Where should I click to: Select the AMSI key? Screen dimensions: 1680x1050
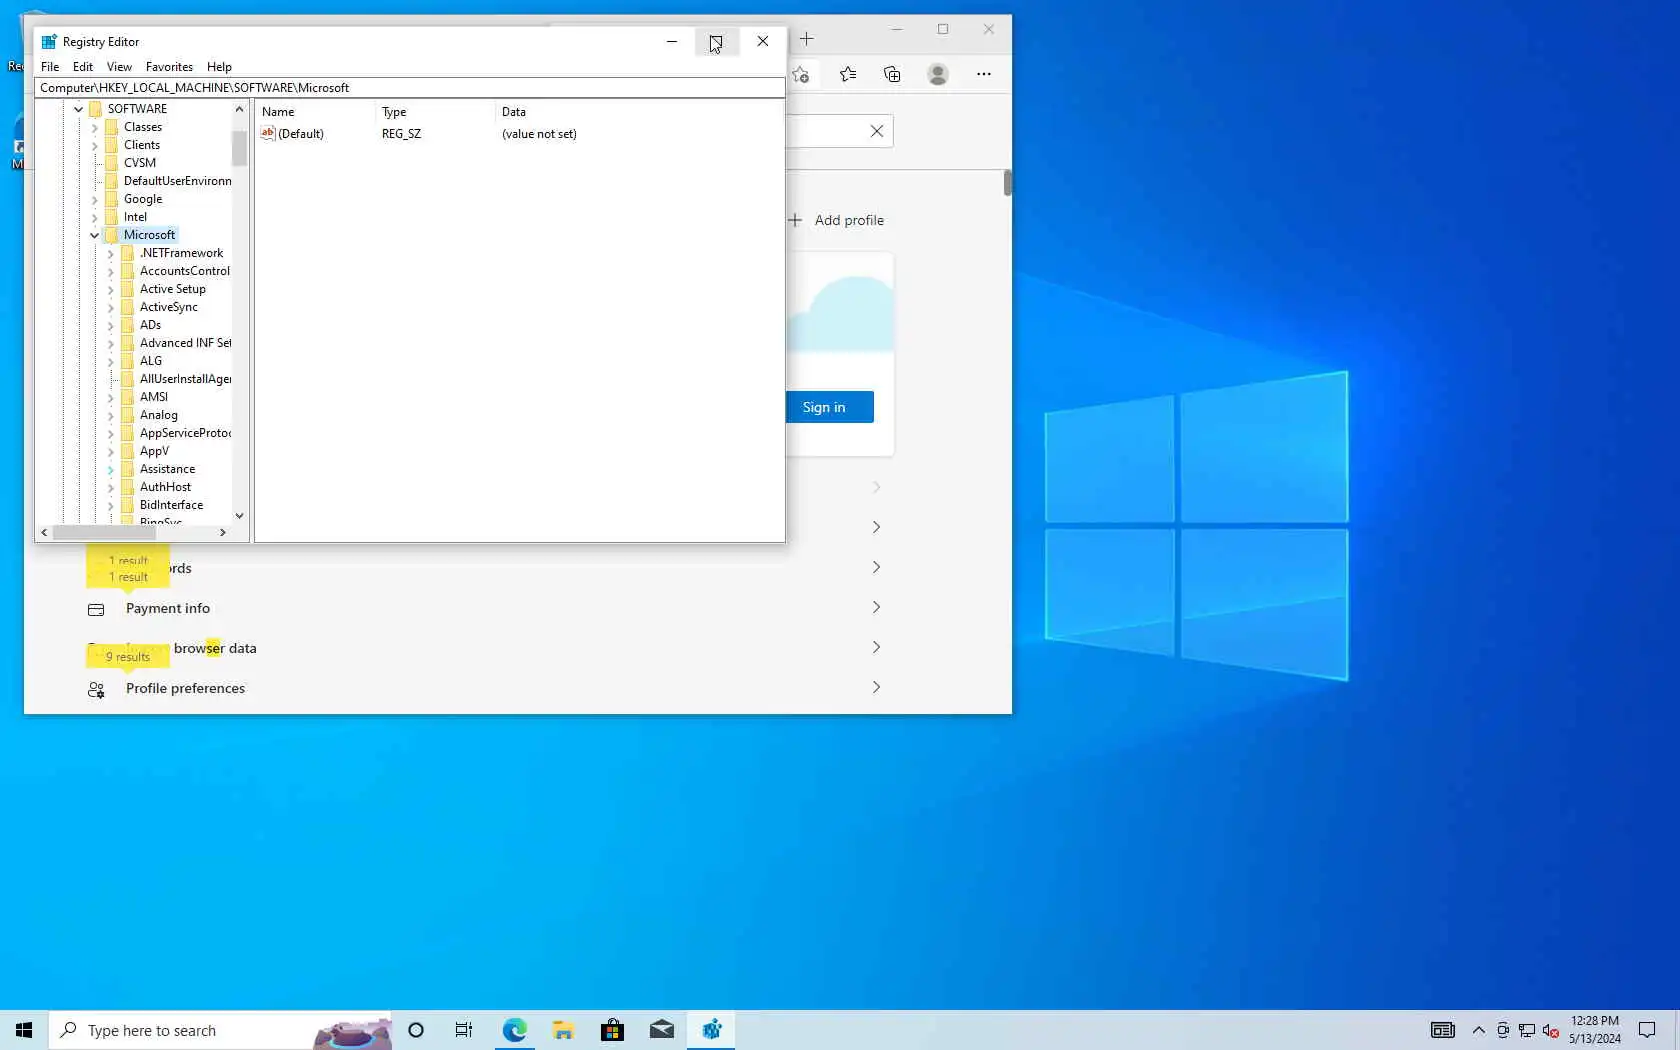click(x=153, y=397)
